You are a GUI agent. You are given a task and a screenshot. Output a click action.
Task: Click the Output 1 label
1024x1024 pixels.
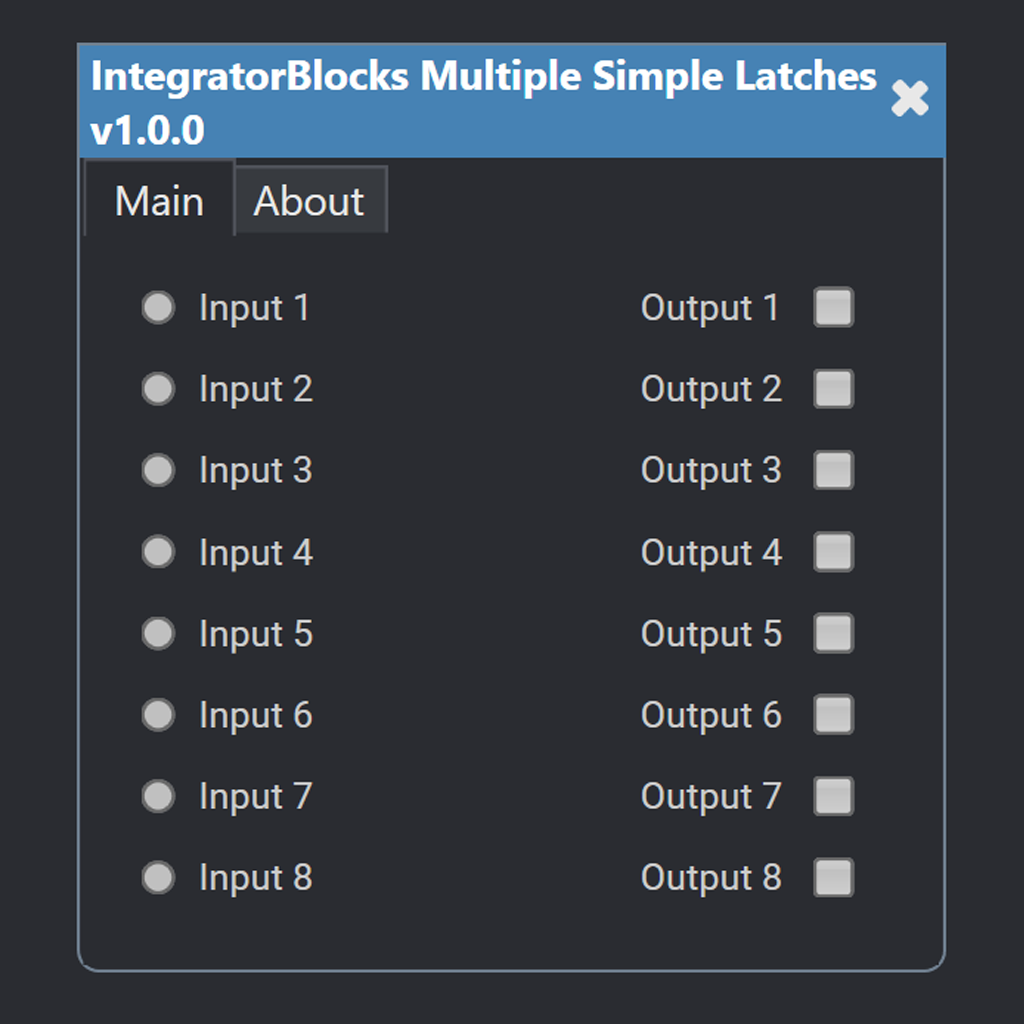[710, 308]
